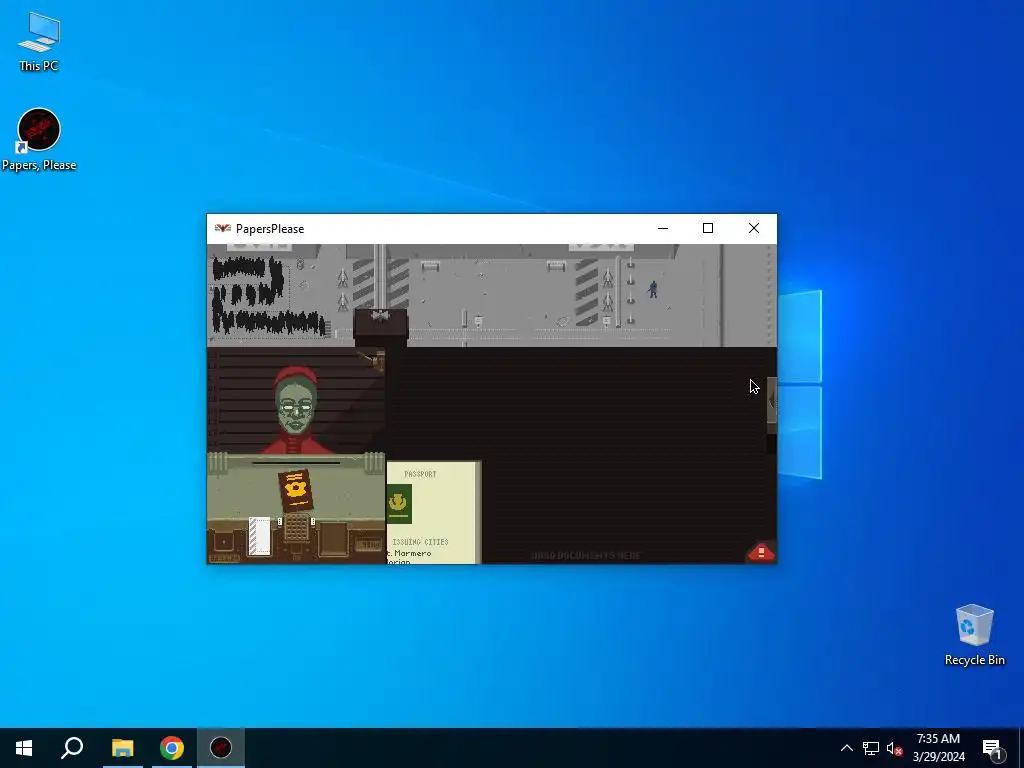Open the network status tray icon

[871, 748]
